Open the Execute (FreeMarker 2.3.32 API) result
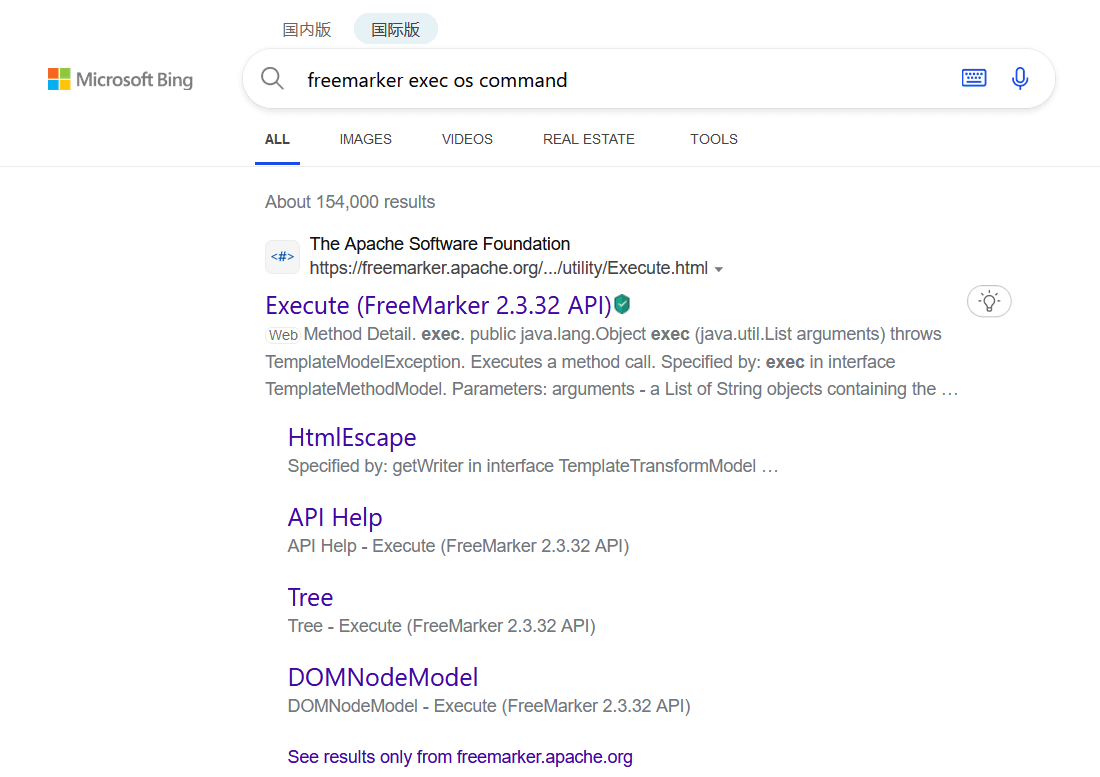The image size is (1100, 777). [x=438, y=305]
